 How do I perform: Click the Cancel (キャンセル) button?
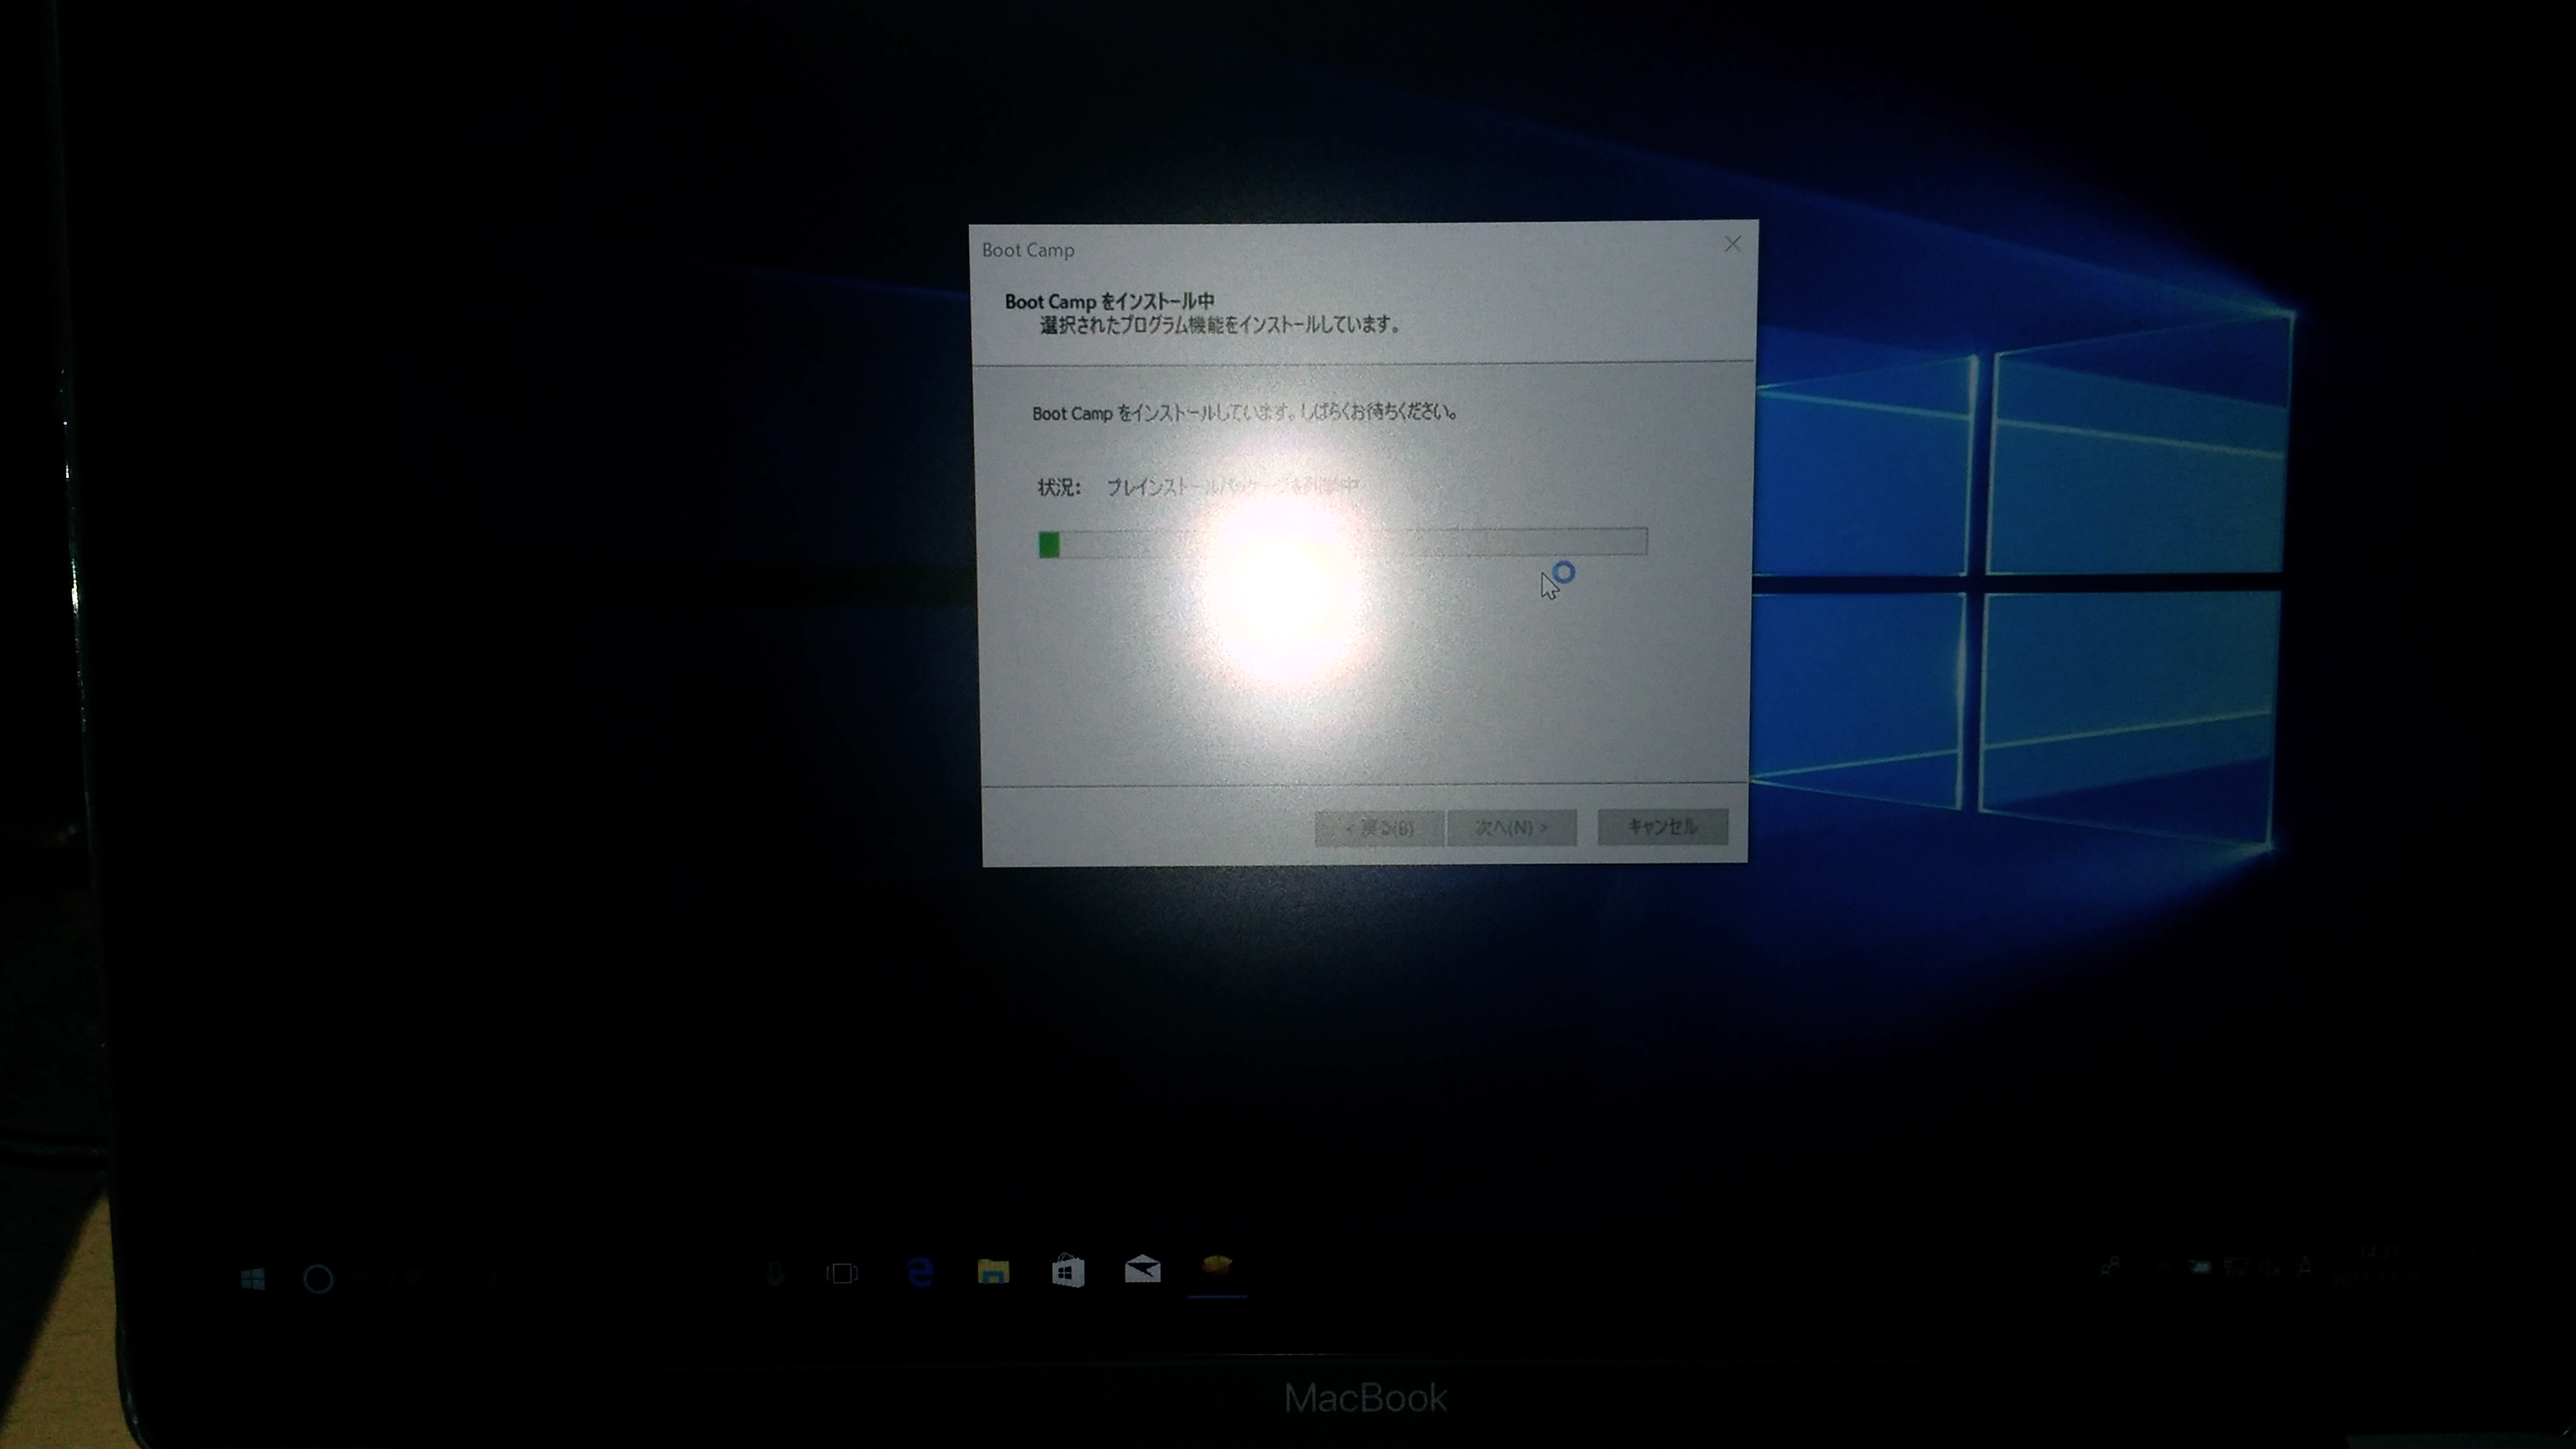1662,826
